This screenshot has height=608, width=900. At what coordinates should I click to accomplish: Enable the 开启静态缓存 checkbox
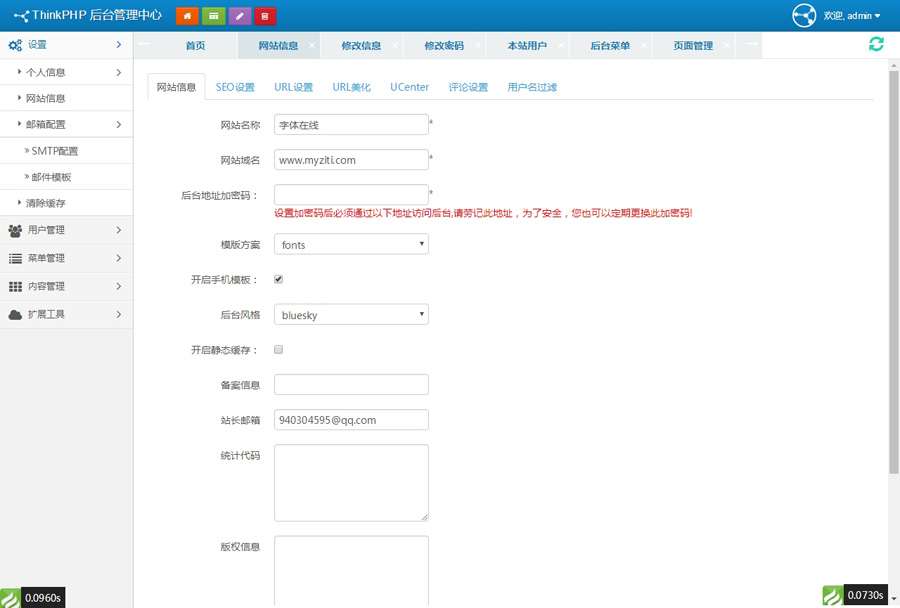point(279,350)
